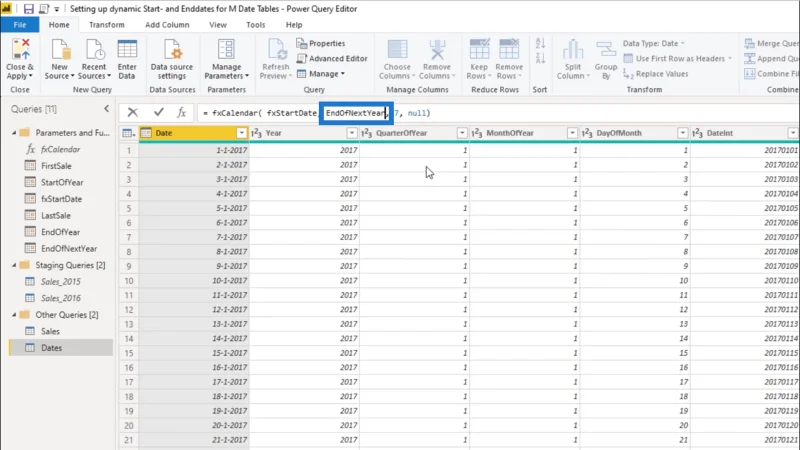Image resolution: width=800 pixels, height=450 pixels.
Task: Confirm the formula with the checkmark icon
Action: 159,112
